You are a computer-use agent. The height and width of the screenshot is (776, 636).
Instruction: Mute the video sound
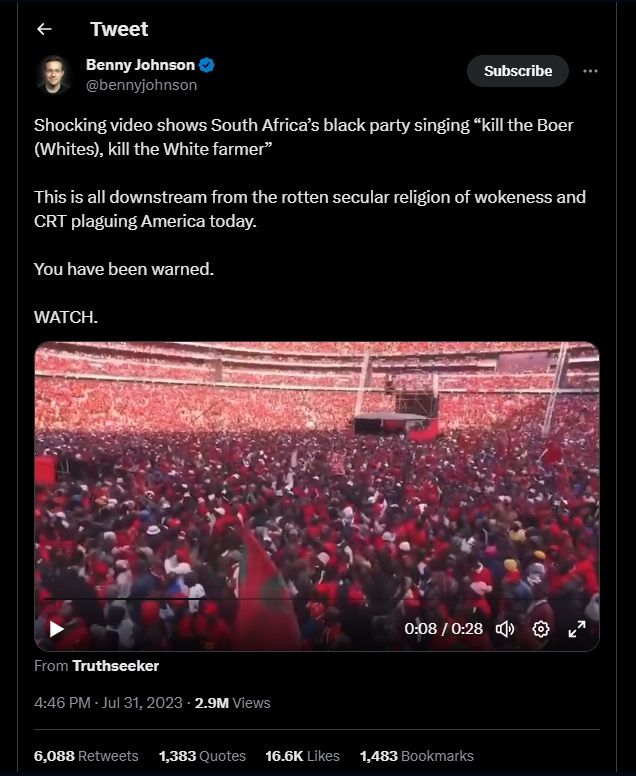pos(505,629)
